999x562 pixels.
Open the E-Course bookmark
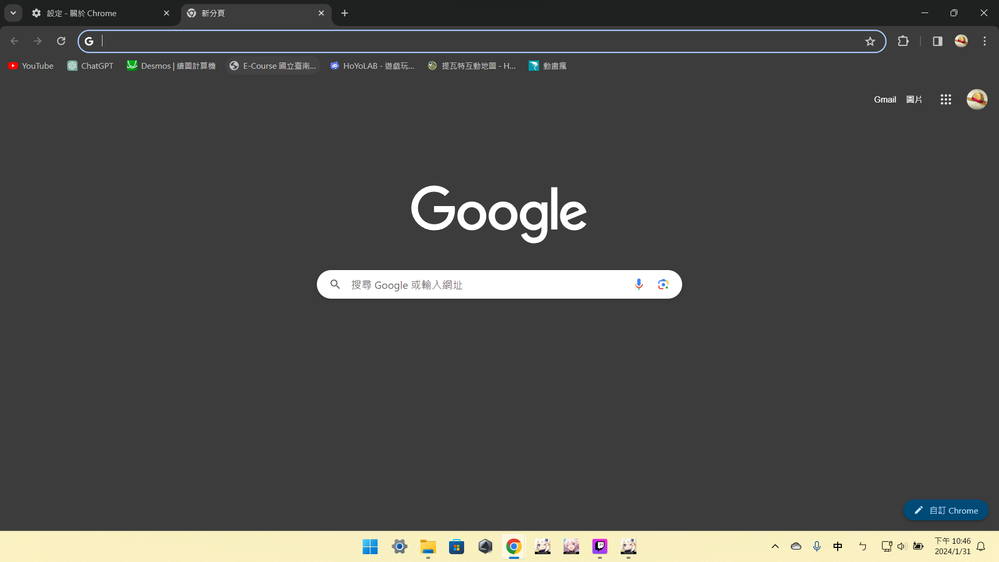(273, 66)
